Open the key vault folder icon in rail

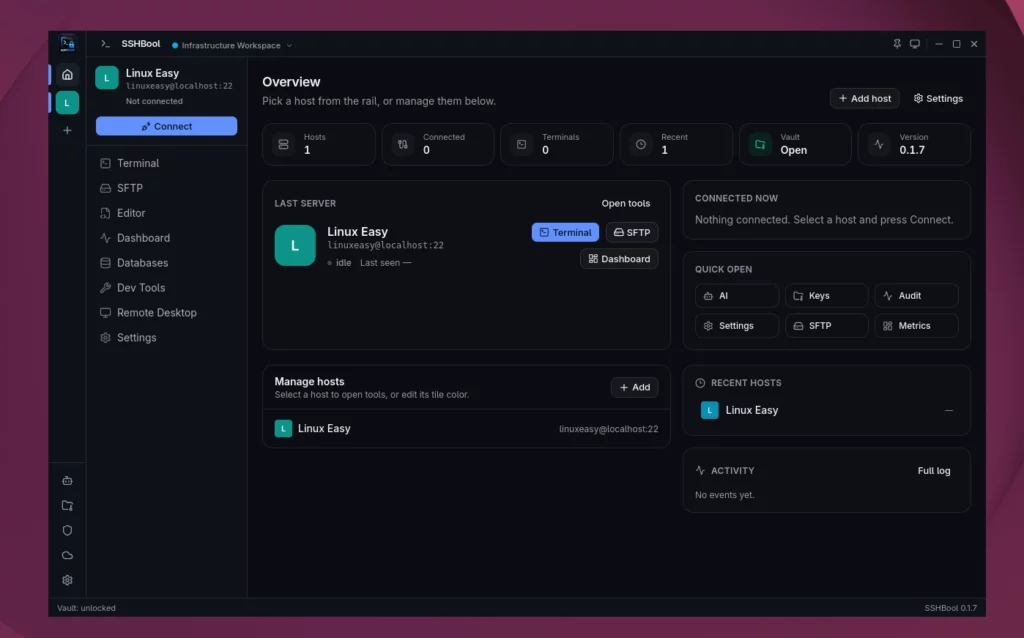coord(67,505)
